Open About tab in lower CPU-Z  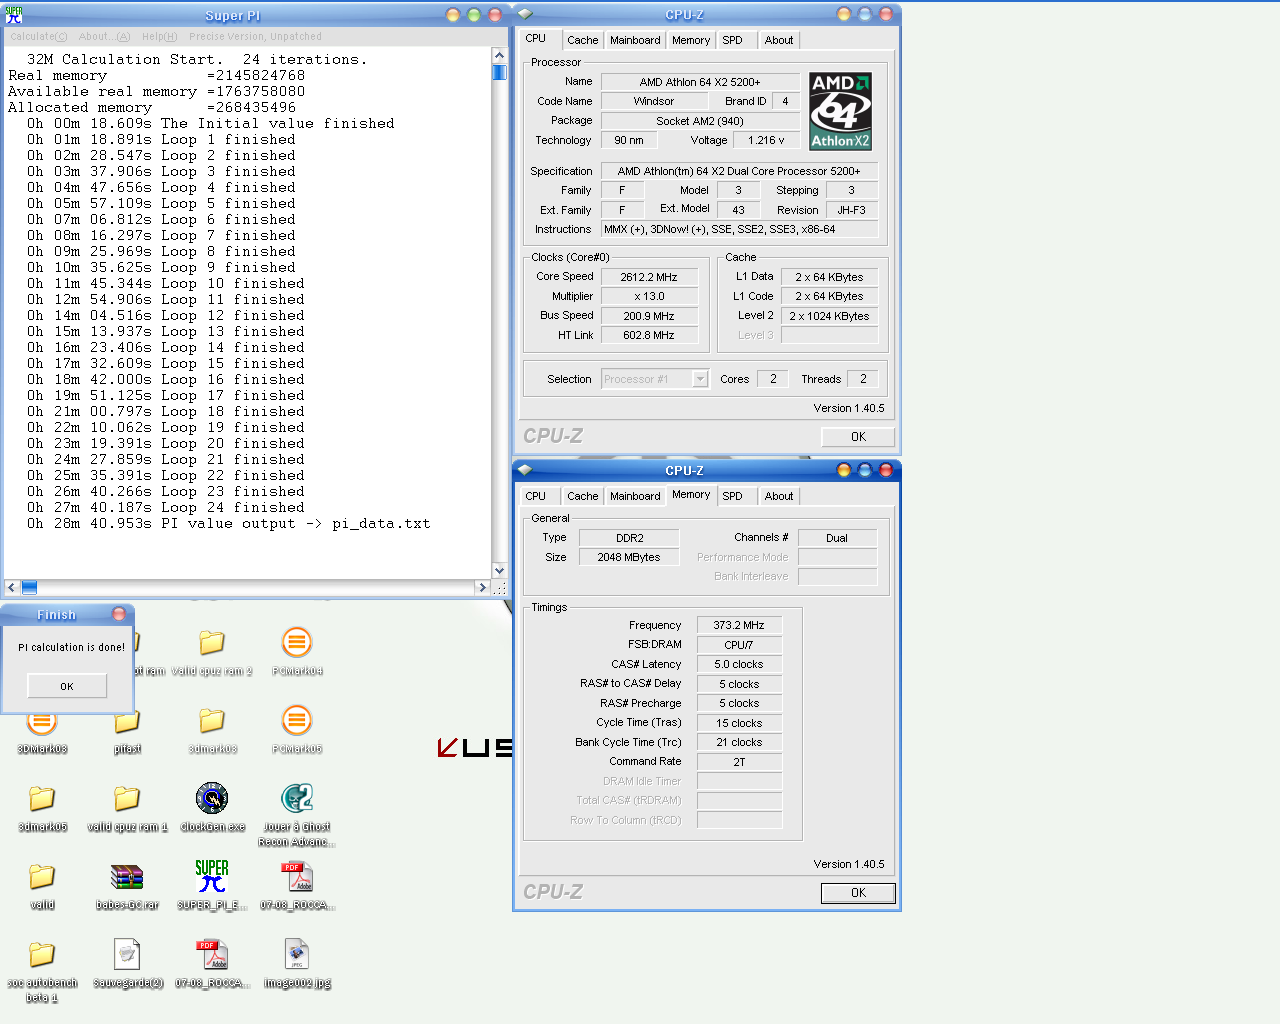pyautogui.click(x=779, y=496)
